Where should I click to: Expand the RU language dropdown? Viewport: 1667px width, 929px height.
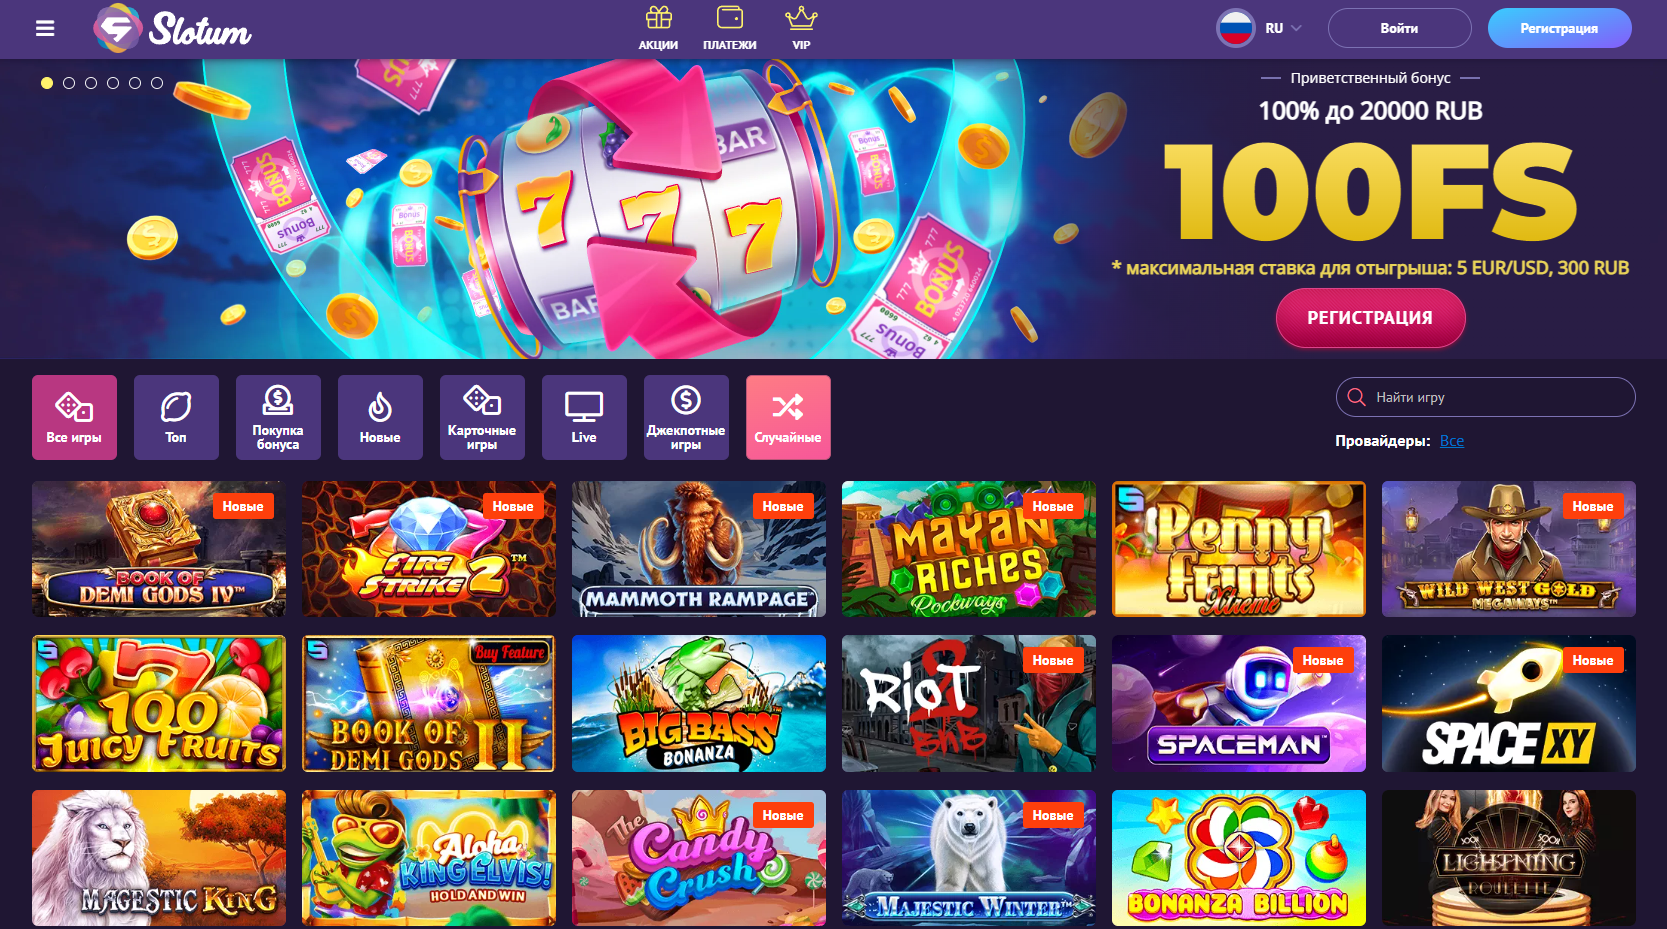(x=1260, y=28)
